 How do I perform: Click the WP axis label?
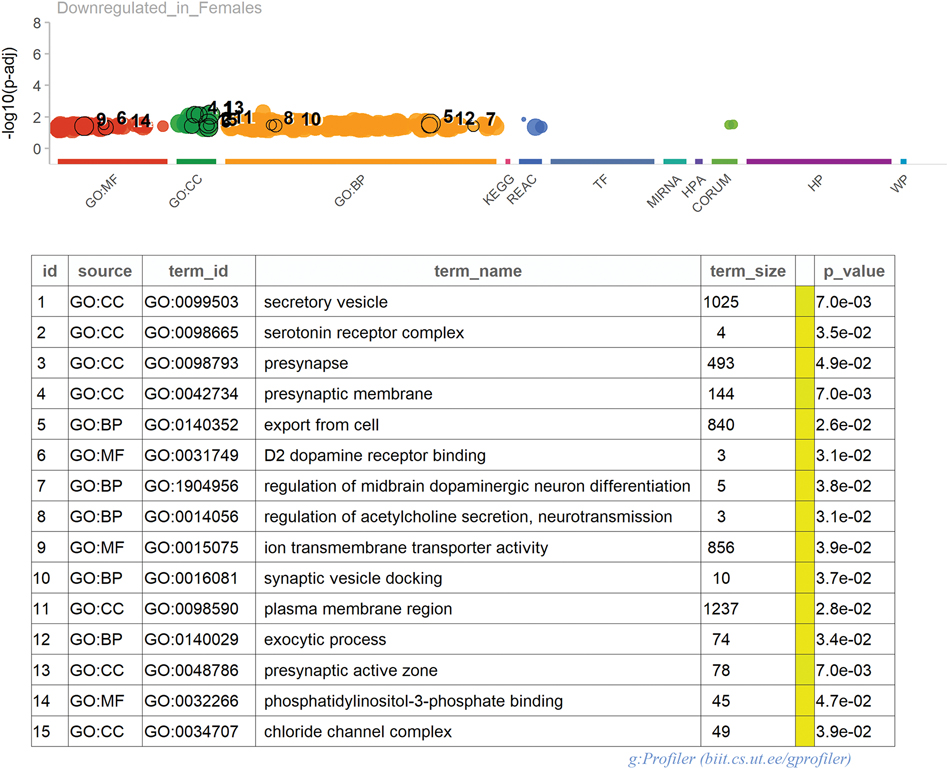[898, 183]
